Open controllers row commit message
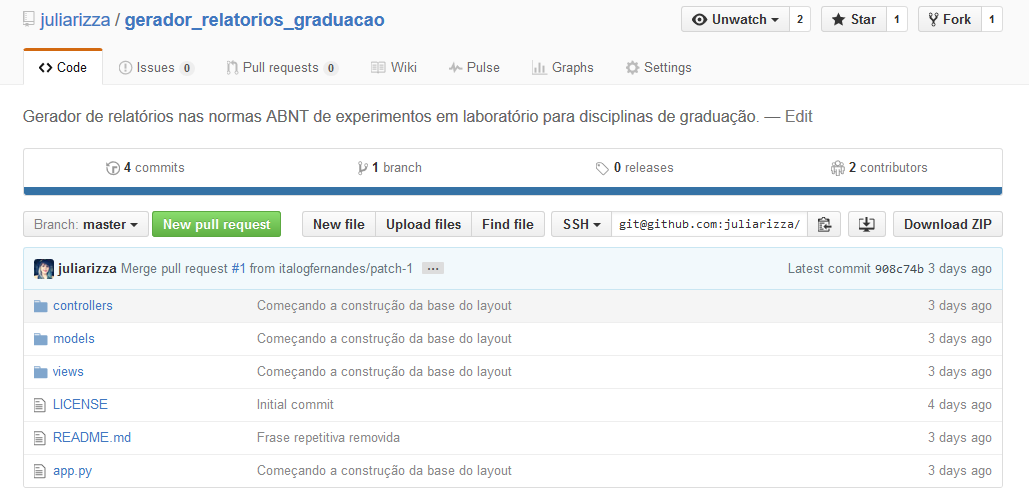 click(x=384, y=306)
